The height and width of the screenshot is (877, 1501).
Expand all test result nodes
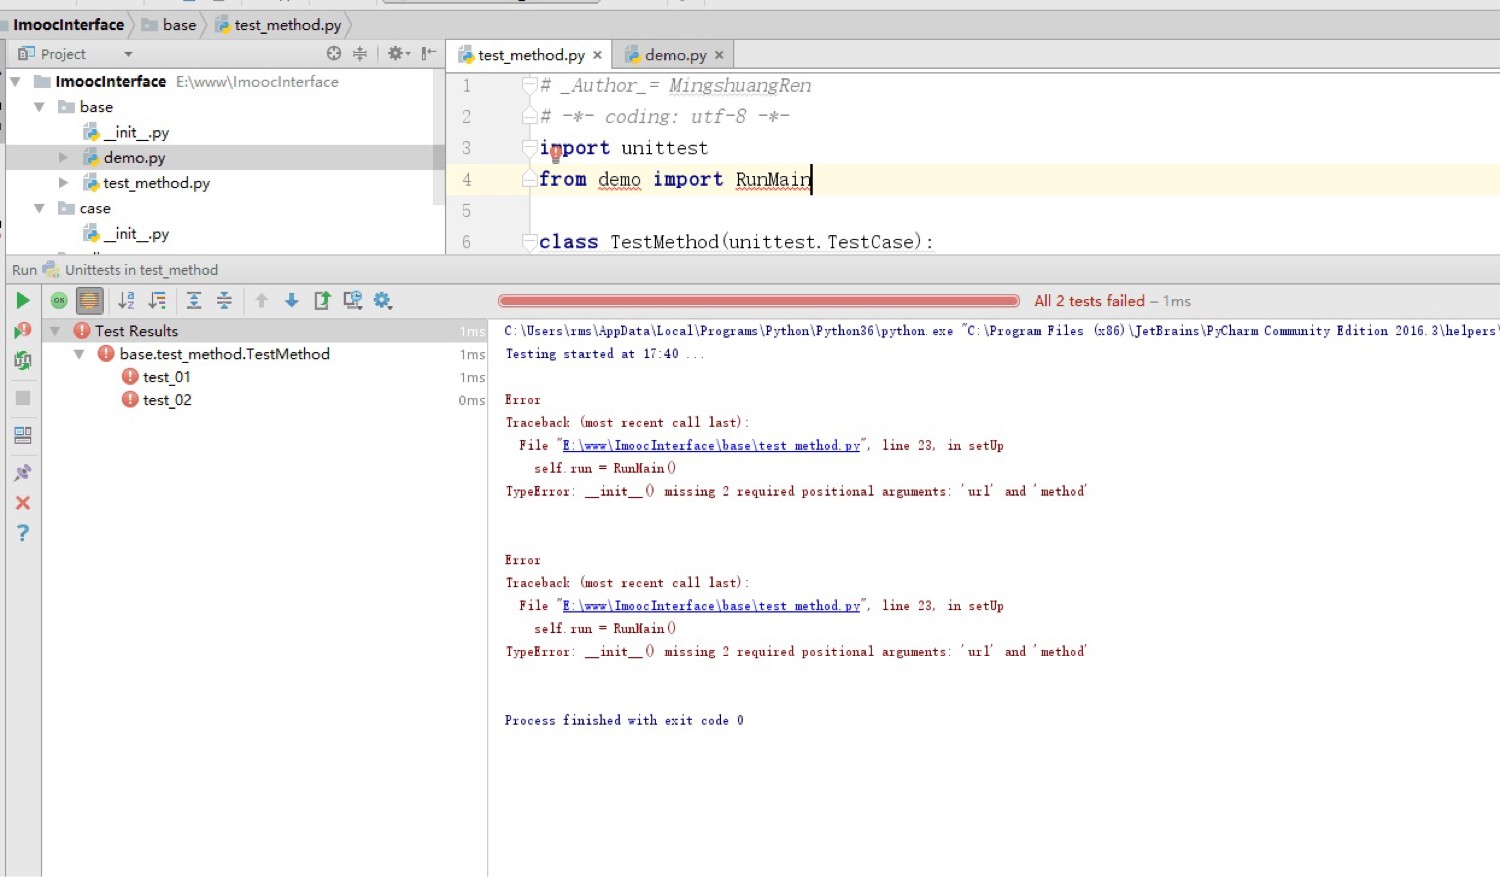point(194,301)
